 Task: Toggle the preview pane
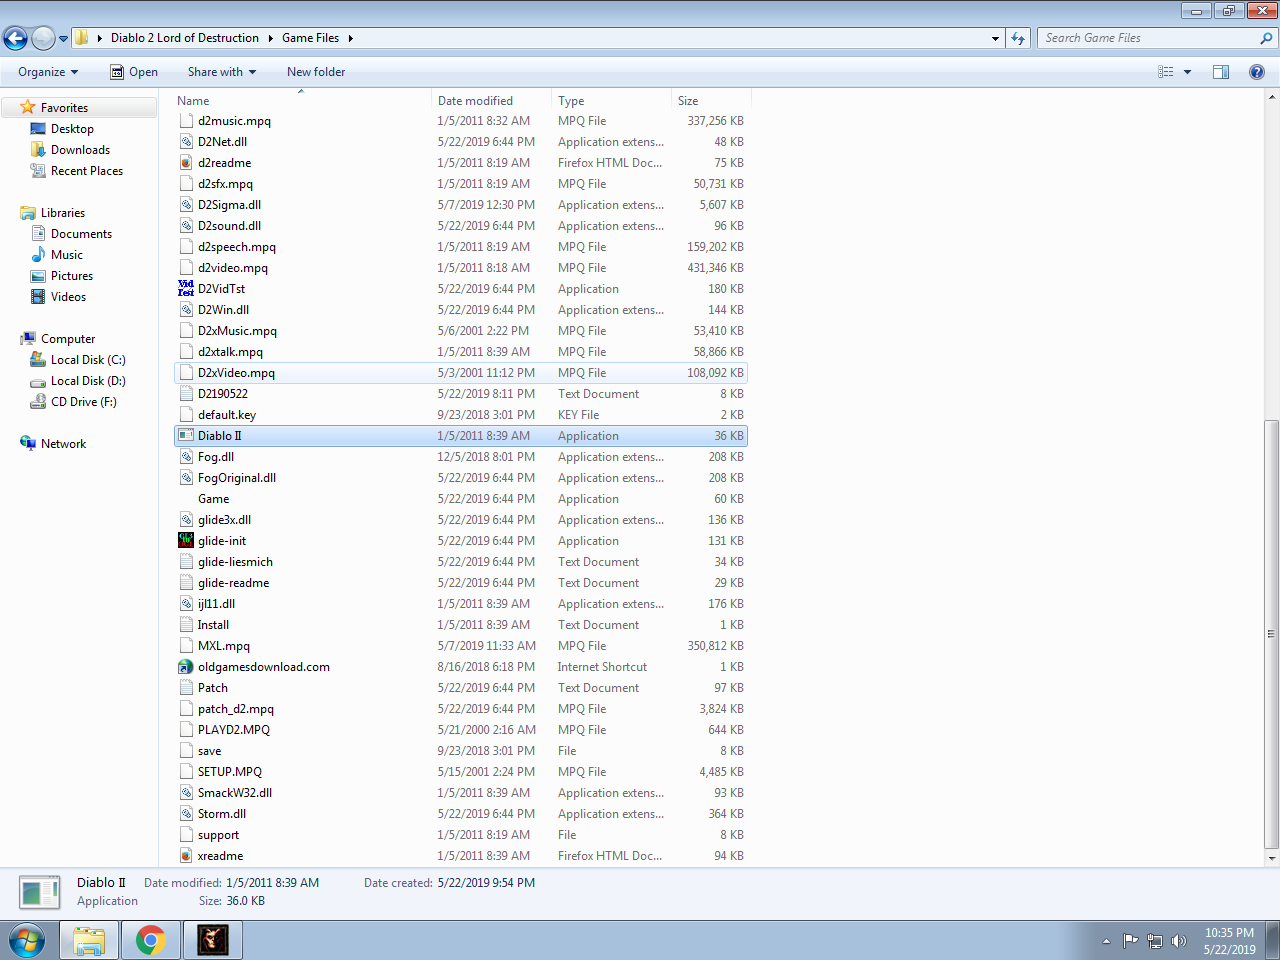[1221, 72]
